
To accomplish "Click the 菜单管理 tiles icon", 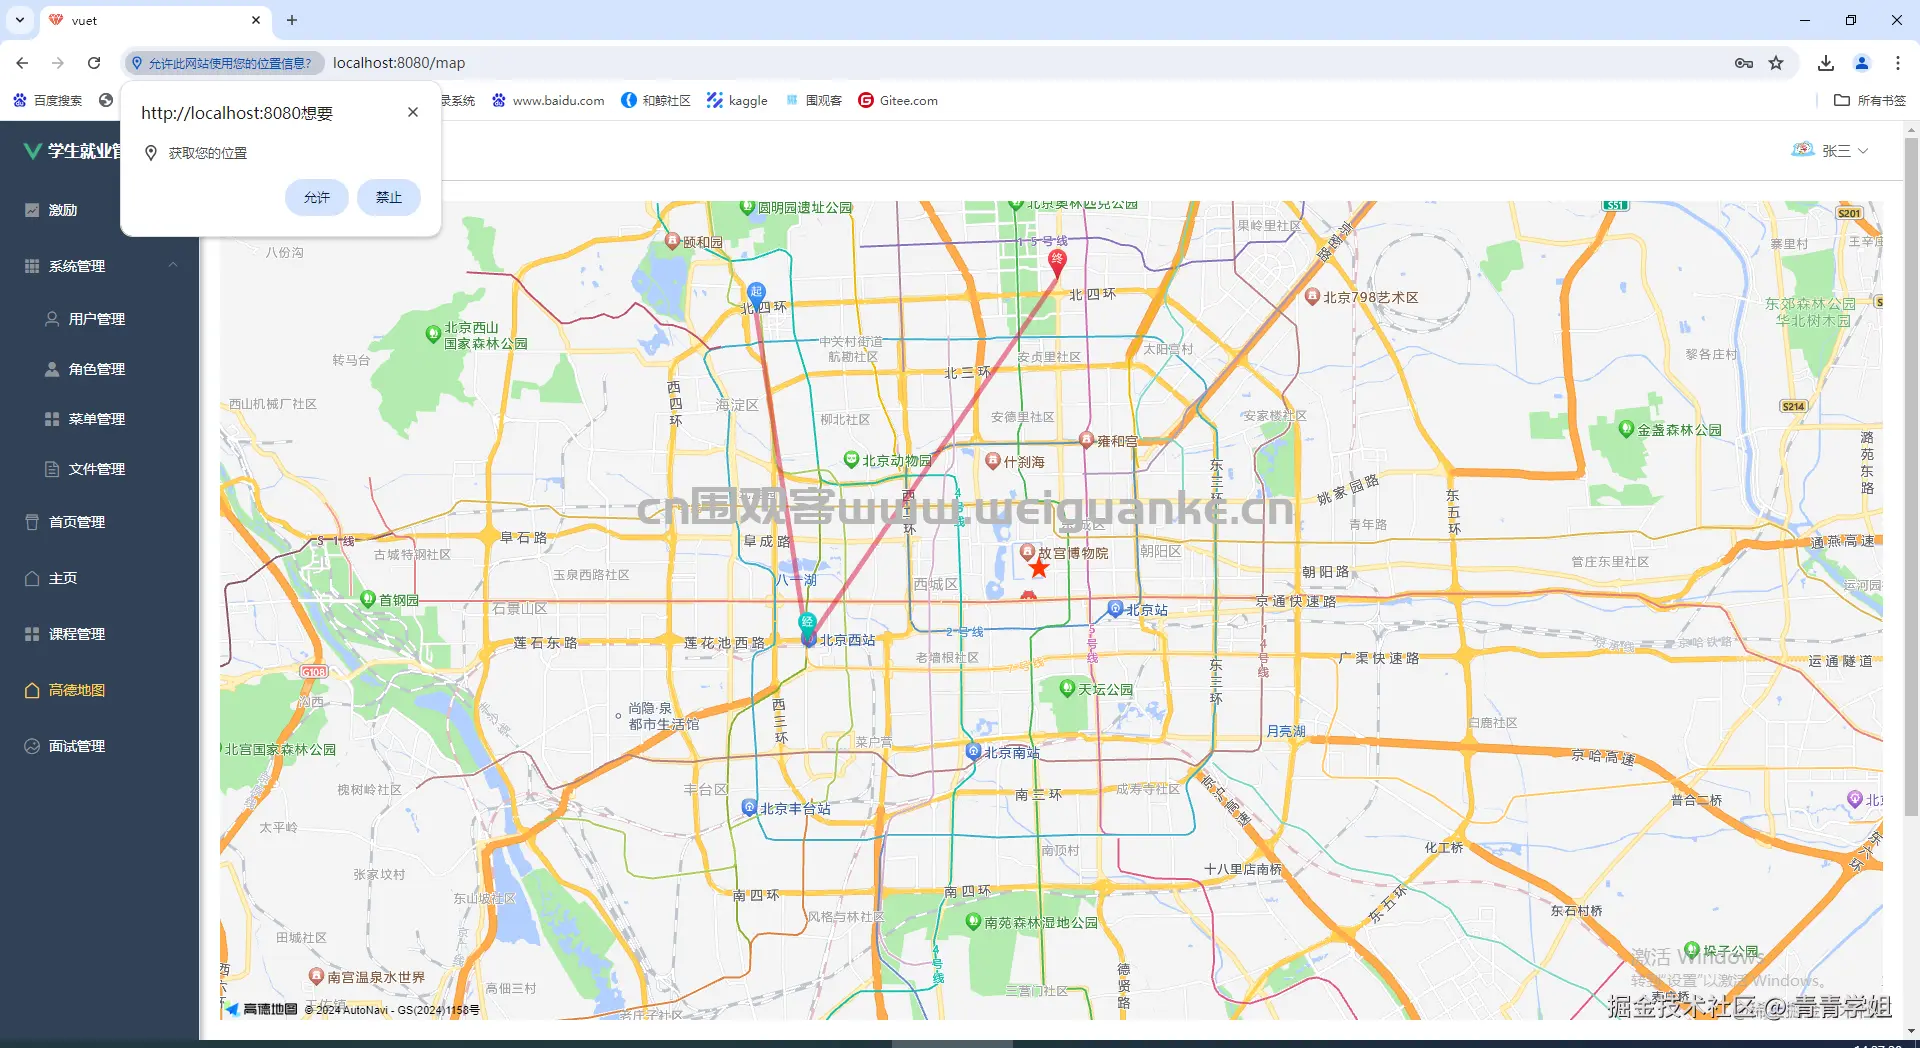I will pos(52,419).
